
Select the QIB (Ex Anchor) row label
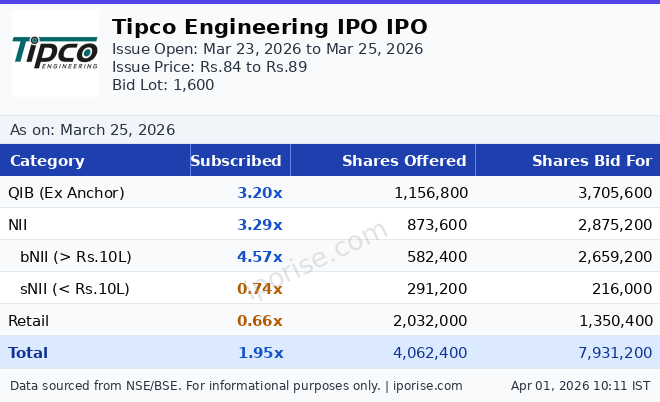[x=66, y=193]
